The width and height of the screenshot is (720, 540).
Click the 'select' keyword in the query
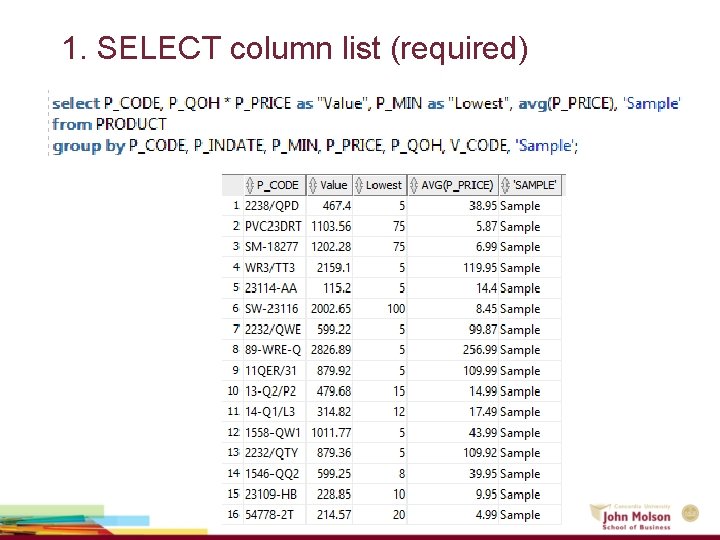(x=76, y=103)
